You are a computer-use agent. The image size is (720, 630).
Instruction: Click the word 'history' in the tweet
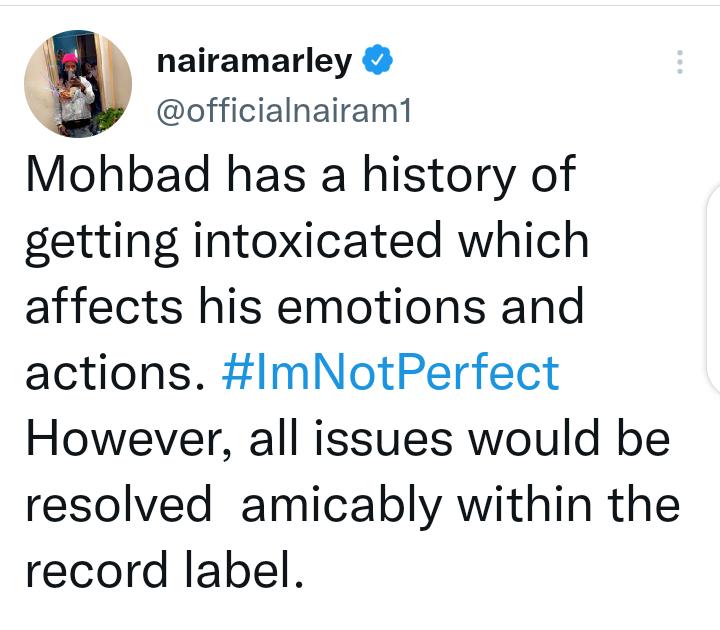pyautogui.click(x=439, y=175)
